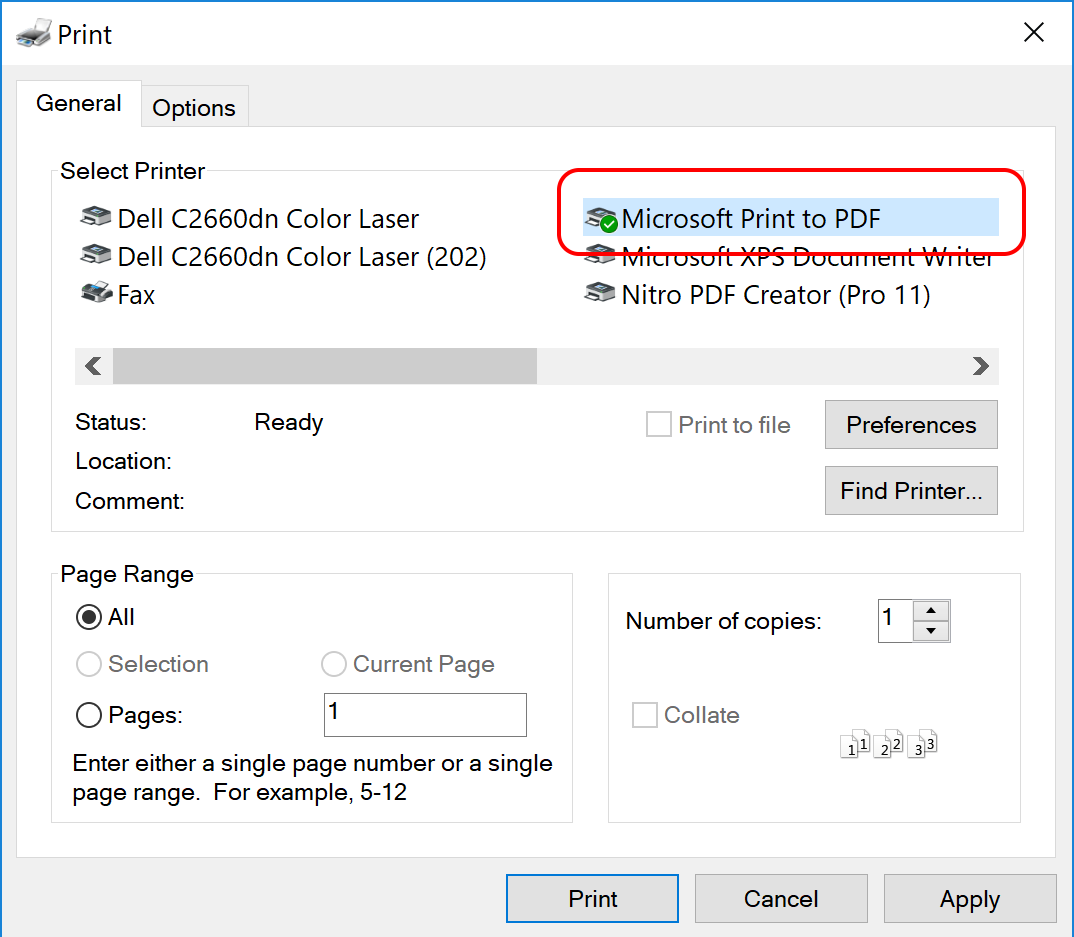Choose the Dell C2660dn Color Laser (202) printer icon
This screenshot has height=937, width=1074.
(96, 255)
